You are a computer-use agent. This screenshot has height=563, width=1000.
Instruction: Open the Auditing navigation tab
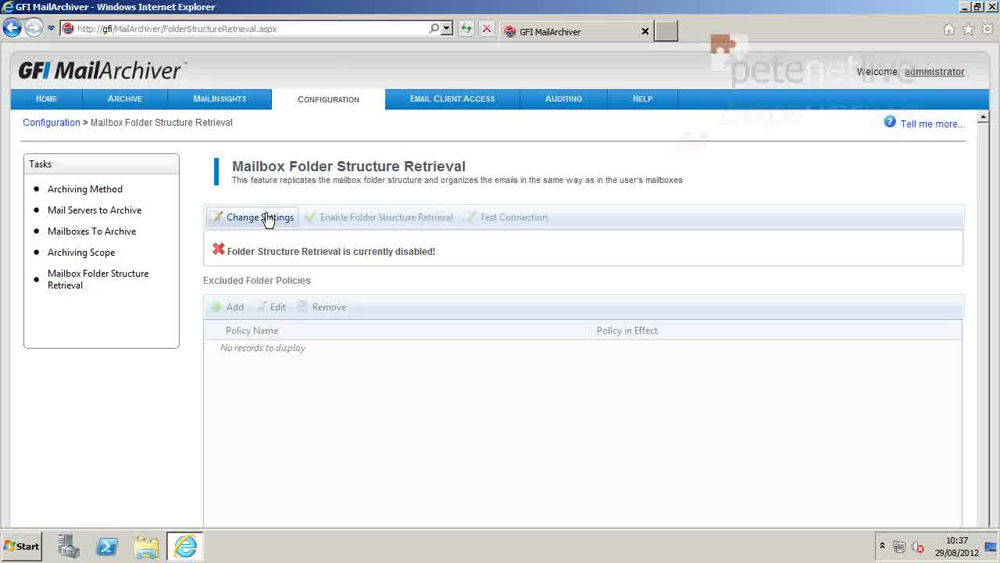(x=563, y=99)
